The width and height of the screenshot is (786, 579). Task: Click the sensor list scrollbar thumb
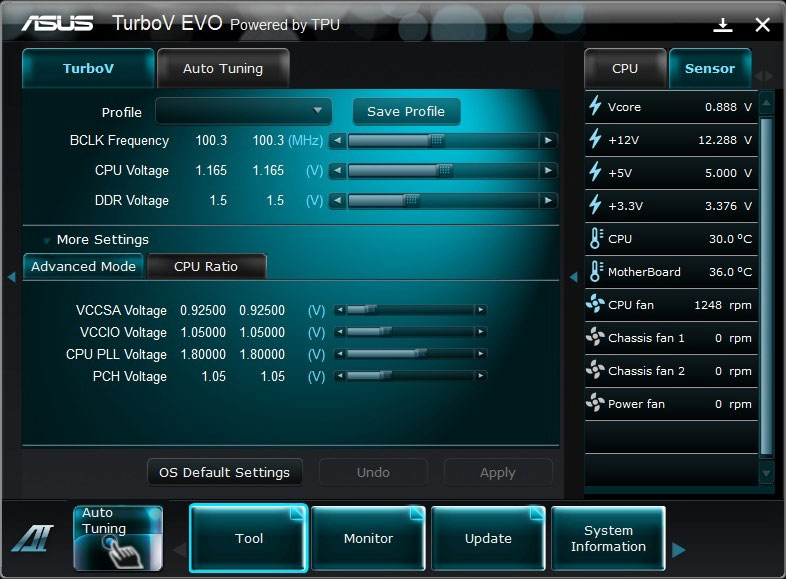tap(766, 286)
